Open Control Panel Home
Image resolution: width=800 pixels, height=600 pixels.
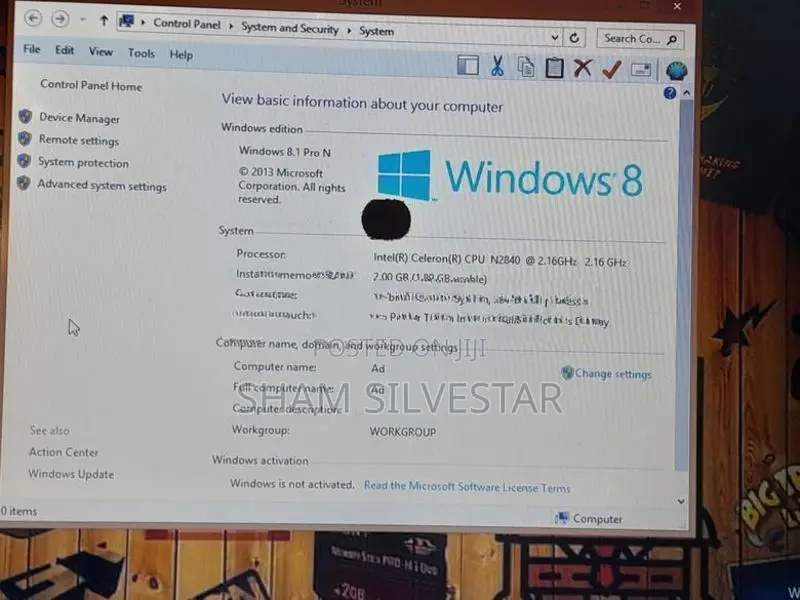click(x=91, y=85)
